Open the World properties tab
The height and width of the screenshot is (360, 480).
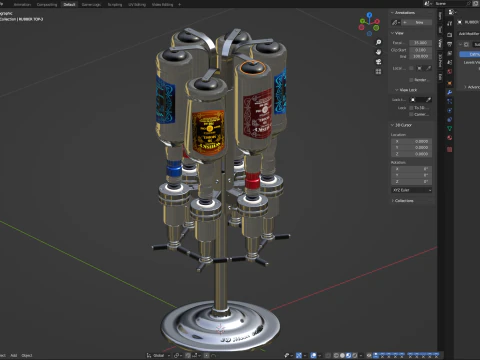tap(450, 71)
